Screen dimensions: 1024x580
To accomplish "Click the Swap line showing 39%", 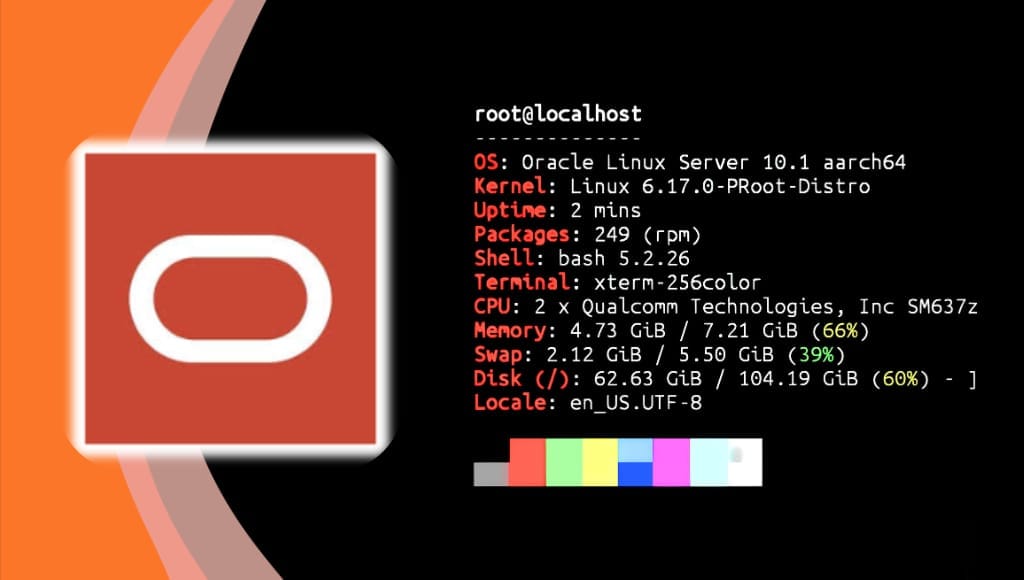I will 660,355.
